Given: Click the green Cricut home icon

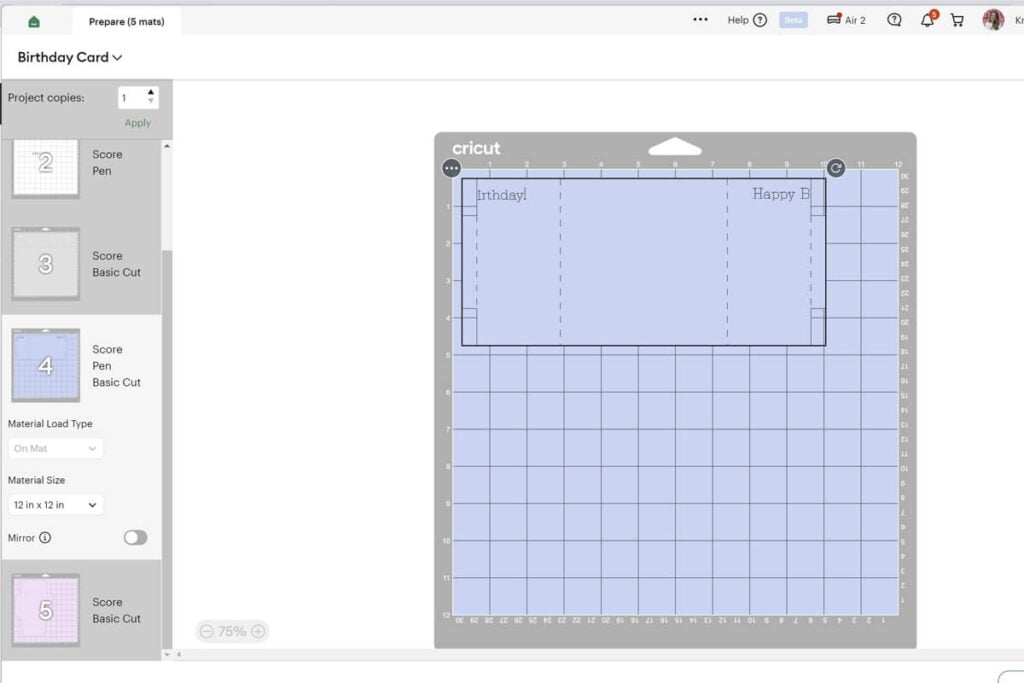Looking at the screenshot, I should pos(34,21).
